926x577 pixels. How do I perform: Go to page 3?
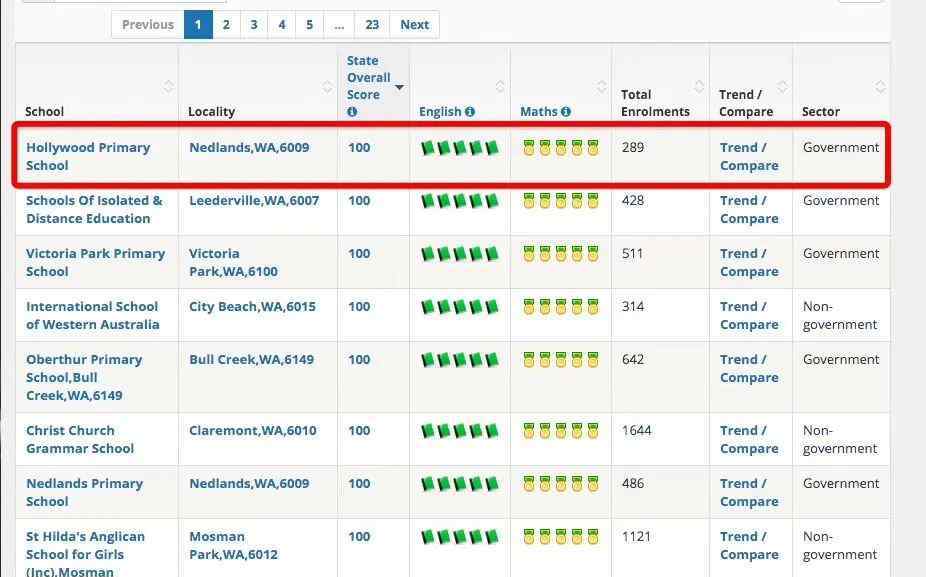254,25
